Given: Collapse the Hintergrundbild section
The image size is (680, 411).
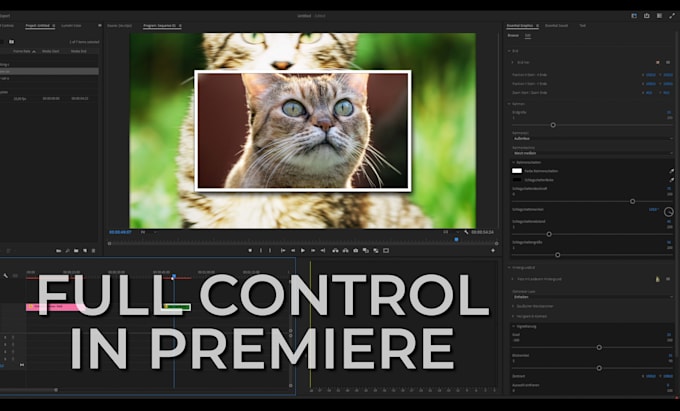Looking at the screenshot, I should (509, 267).
